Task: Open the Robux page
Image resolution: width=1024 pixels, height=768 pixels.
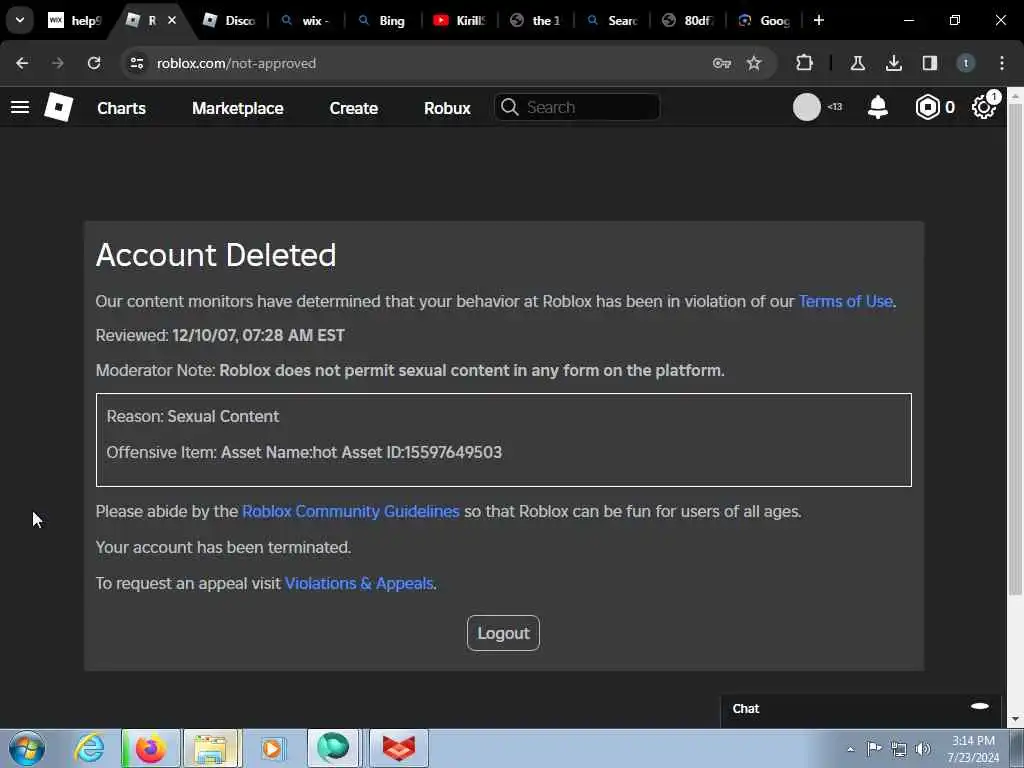Action: (x=447, y=108)
